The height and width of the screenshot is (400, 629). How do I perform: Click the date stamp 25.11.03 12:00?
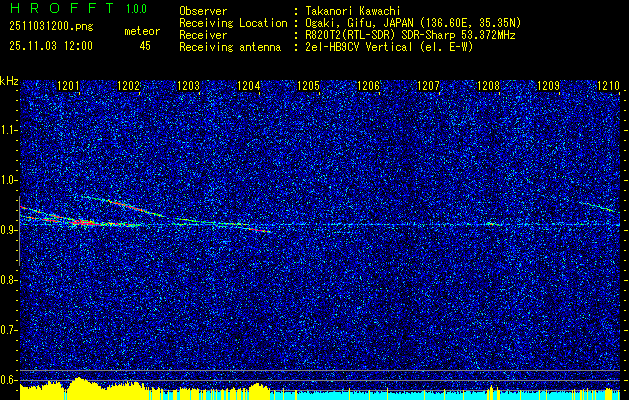51,46
